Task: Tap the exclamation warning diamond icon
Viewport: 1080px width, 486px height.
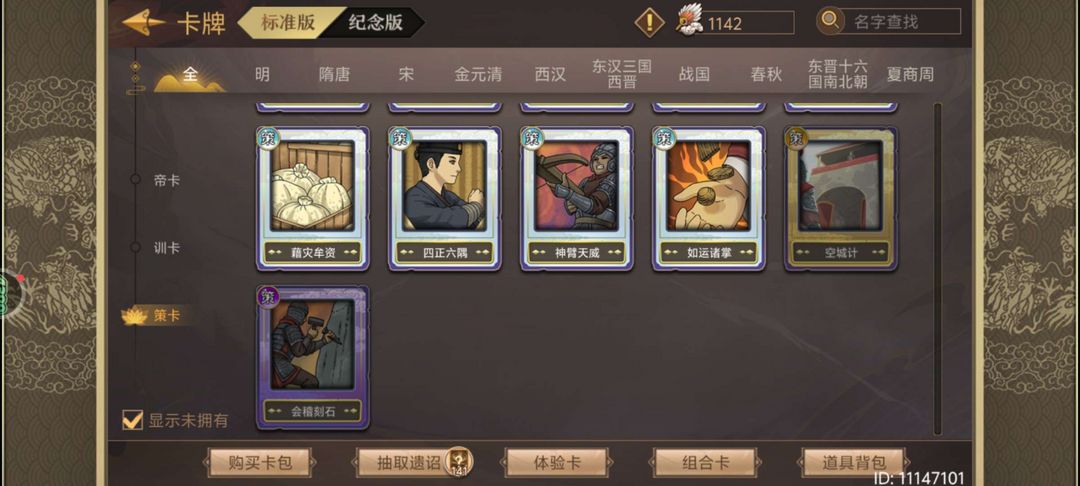Action: pos(649,23)
